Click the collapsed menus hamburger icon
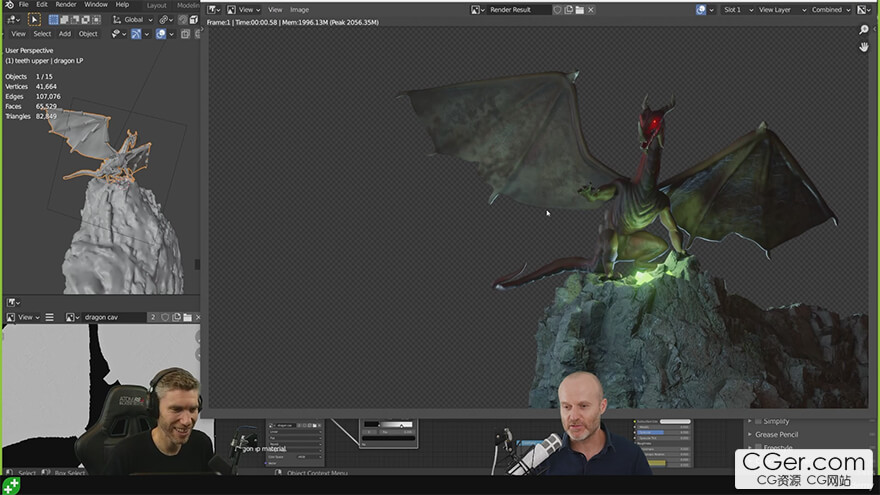 tap(49, 317)
